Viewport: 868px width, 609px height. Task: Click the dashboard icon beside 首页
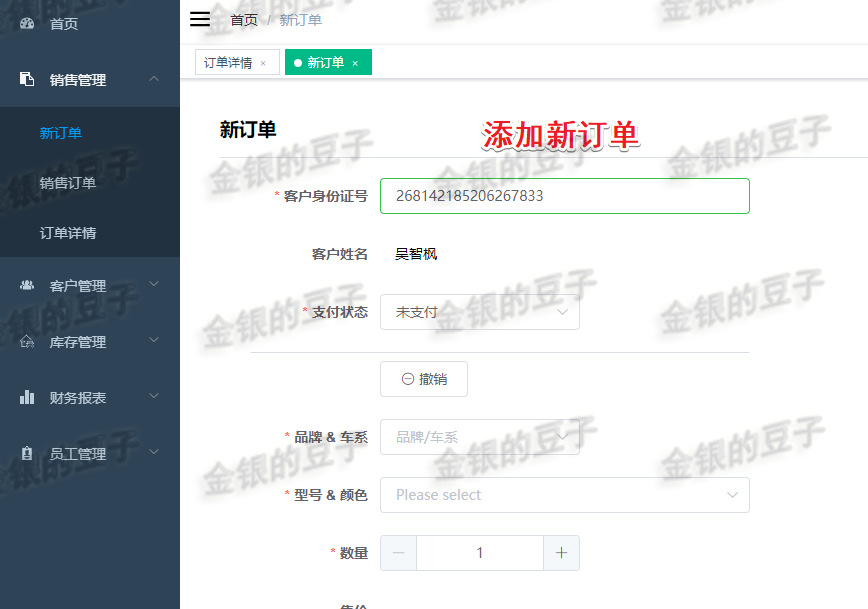point(25,22)
